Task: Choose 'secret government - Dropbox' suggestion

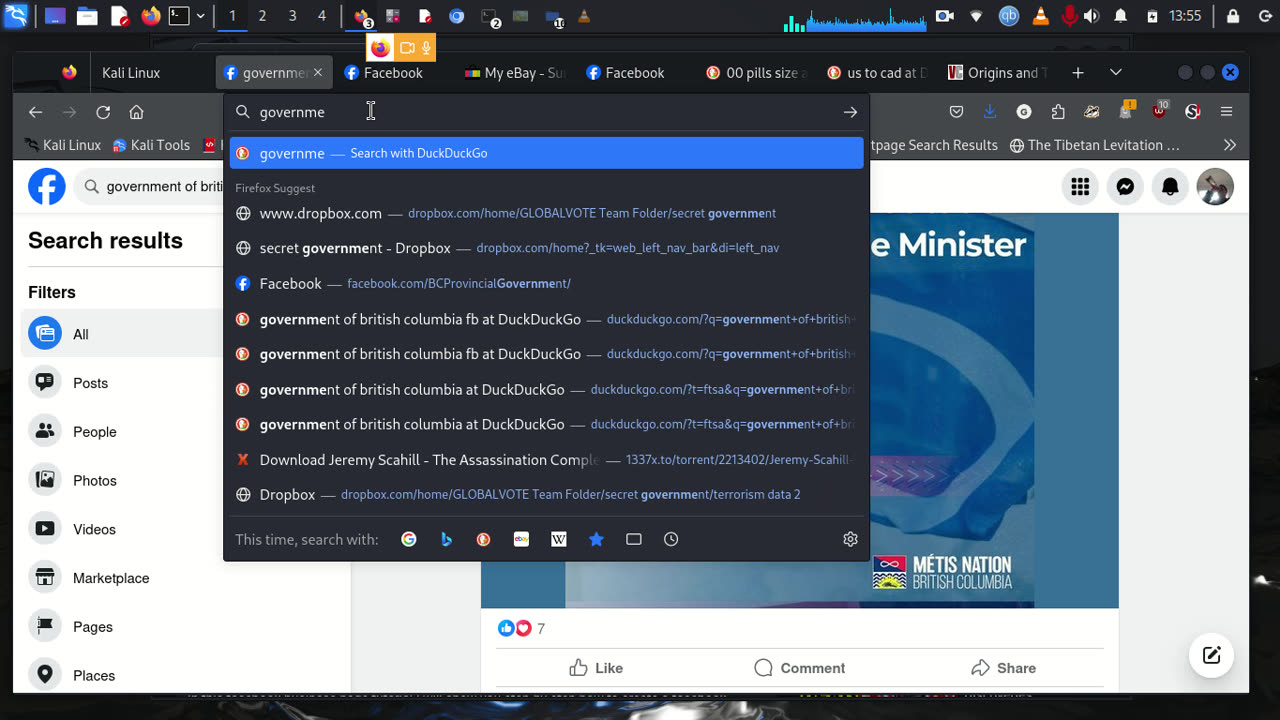Action: (546, 248)
